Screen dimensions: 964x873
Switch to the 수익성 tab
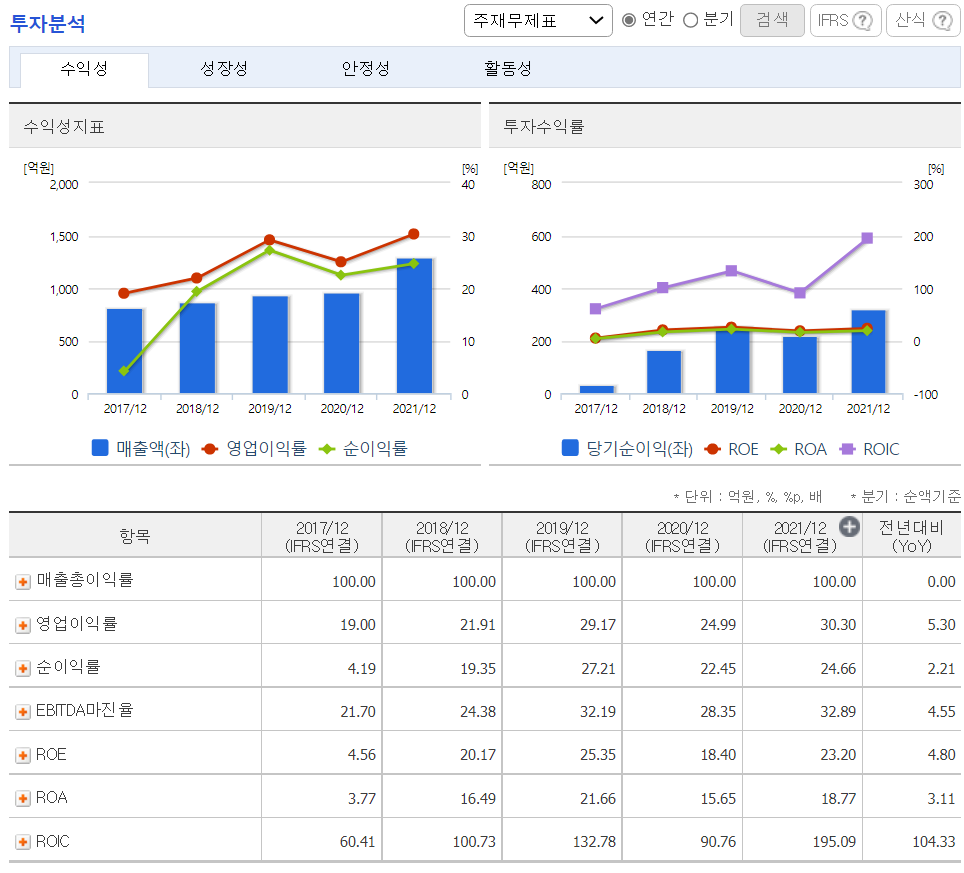(x=84, y=69)
